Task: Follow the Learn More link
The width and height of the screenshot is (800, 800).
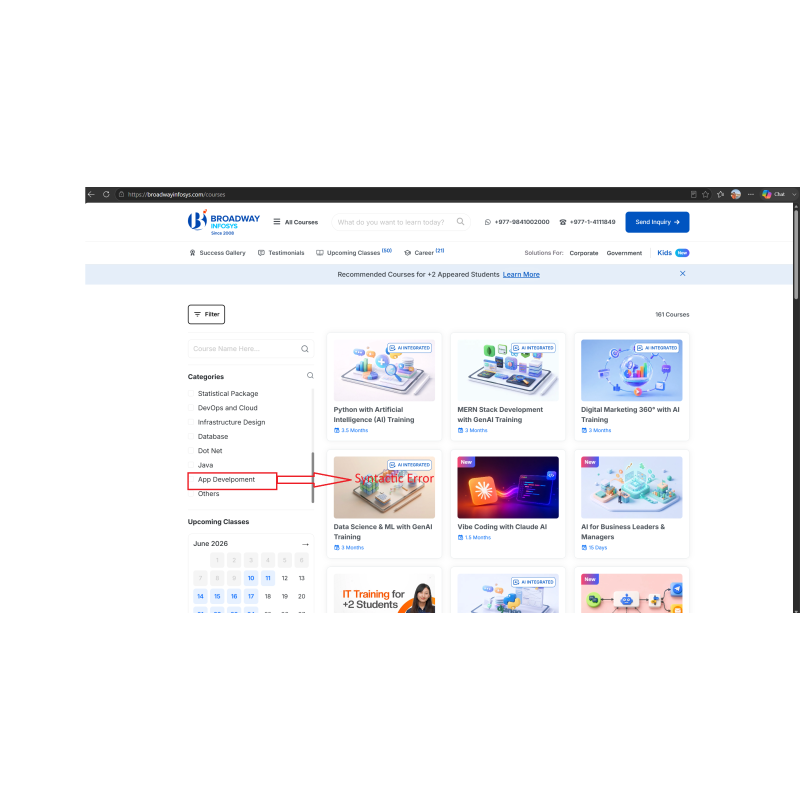Action: [521, 274]
